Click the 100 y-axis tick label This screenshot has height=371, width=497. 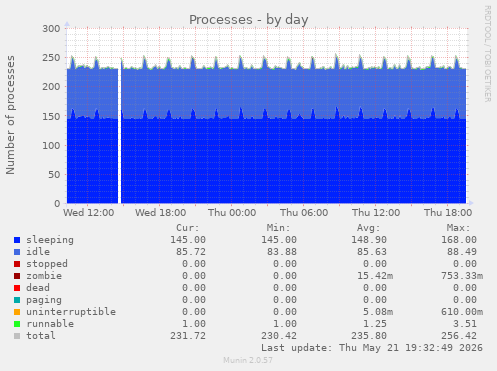point(51,145)
